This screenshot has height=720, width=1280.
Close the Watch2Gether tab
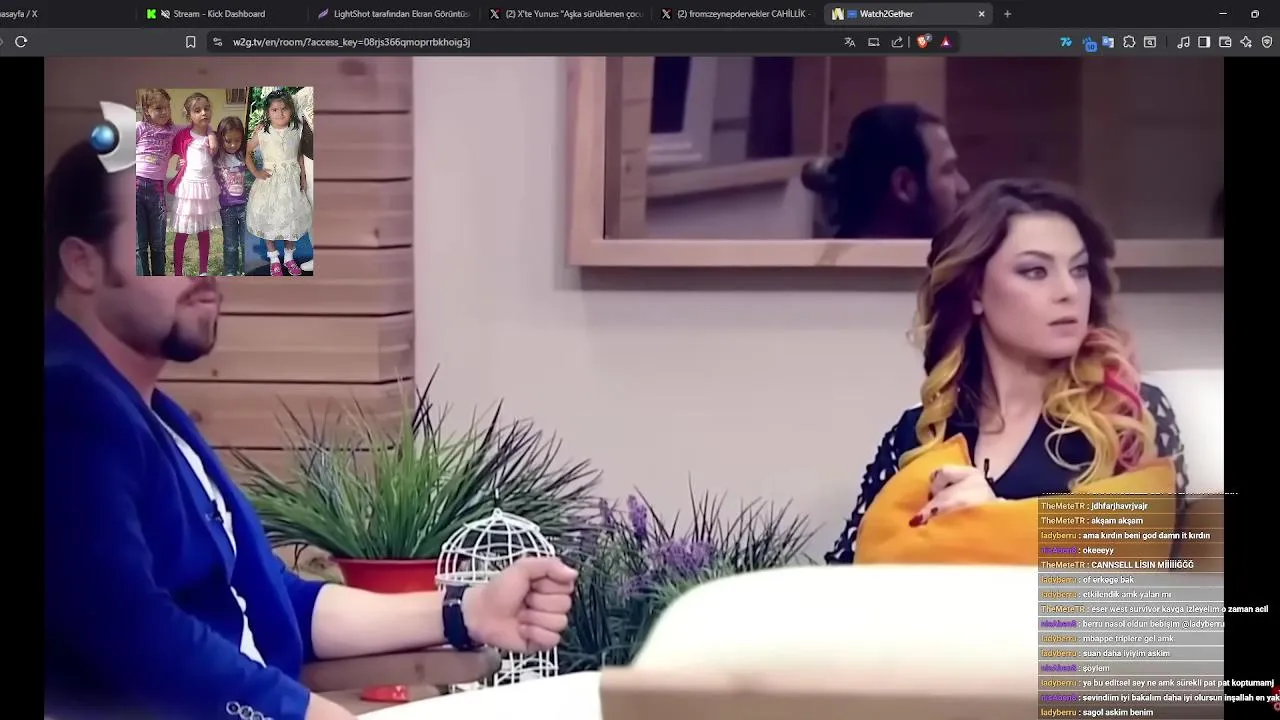[x=981, y=14]
